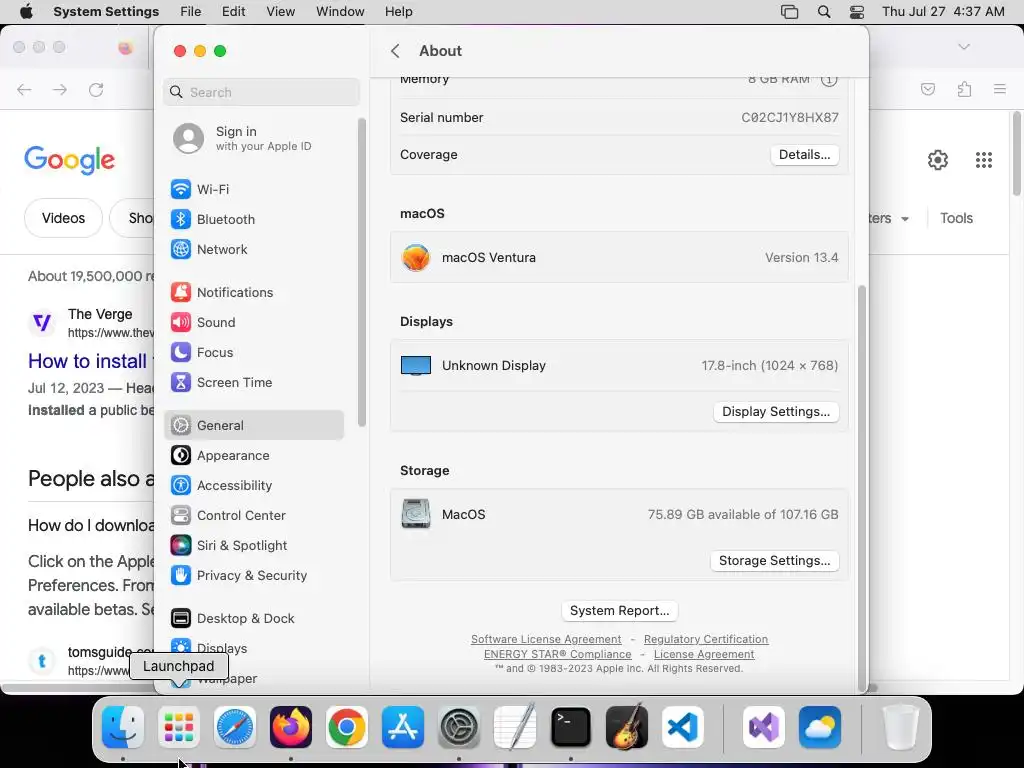
Task: Launch Google Chrome from the Dock
Action: (x=347, y=727)
